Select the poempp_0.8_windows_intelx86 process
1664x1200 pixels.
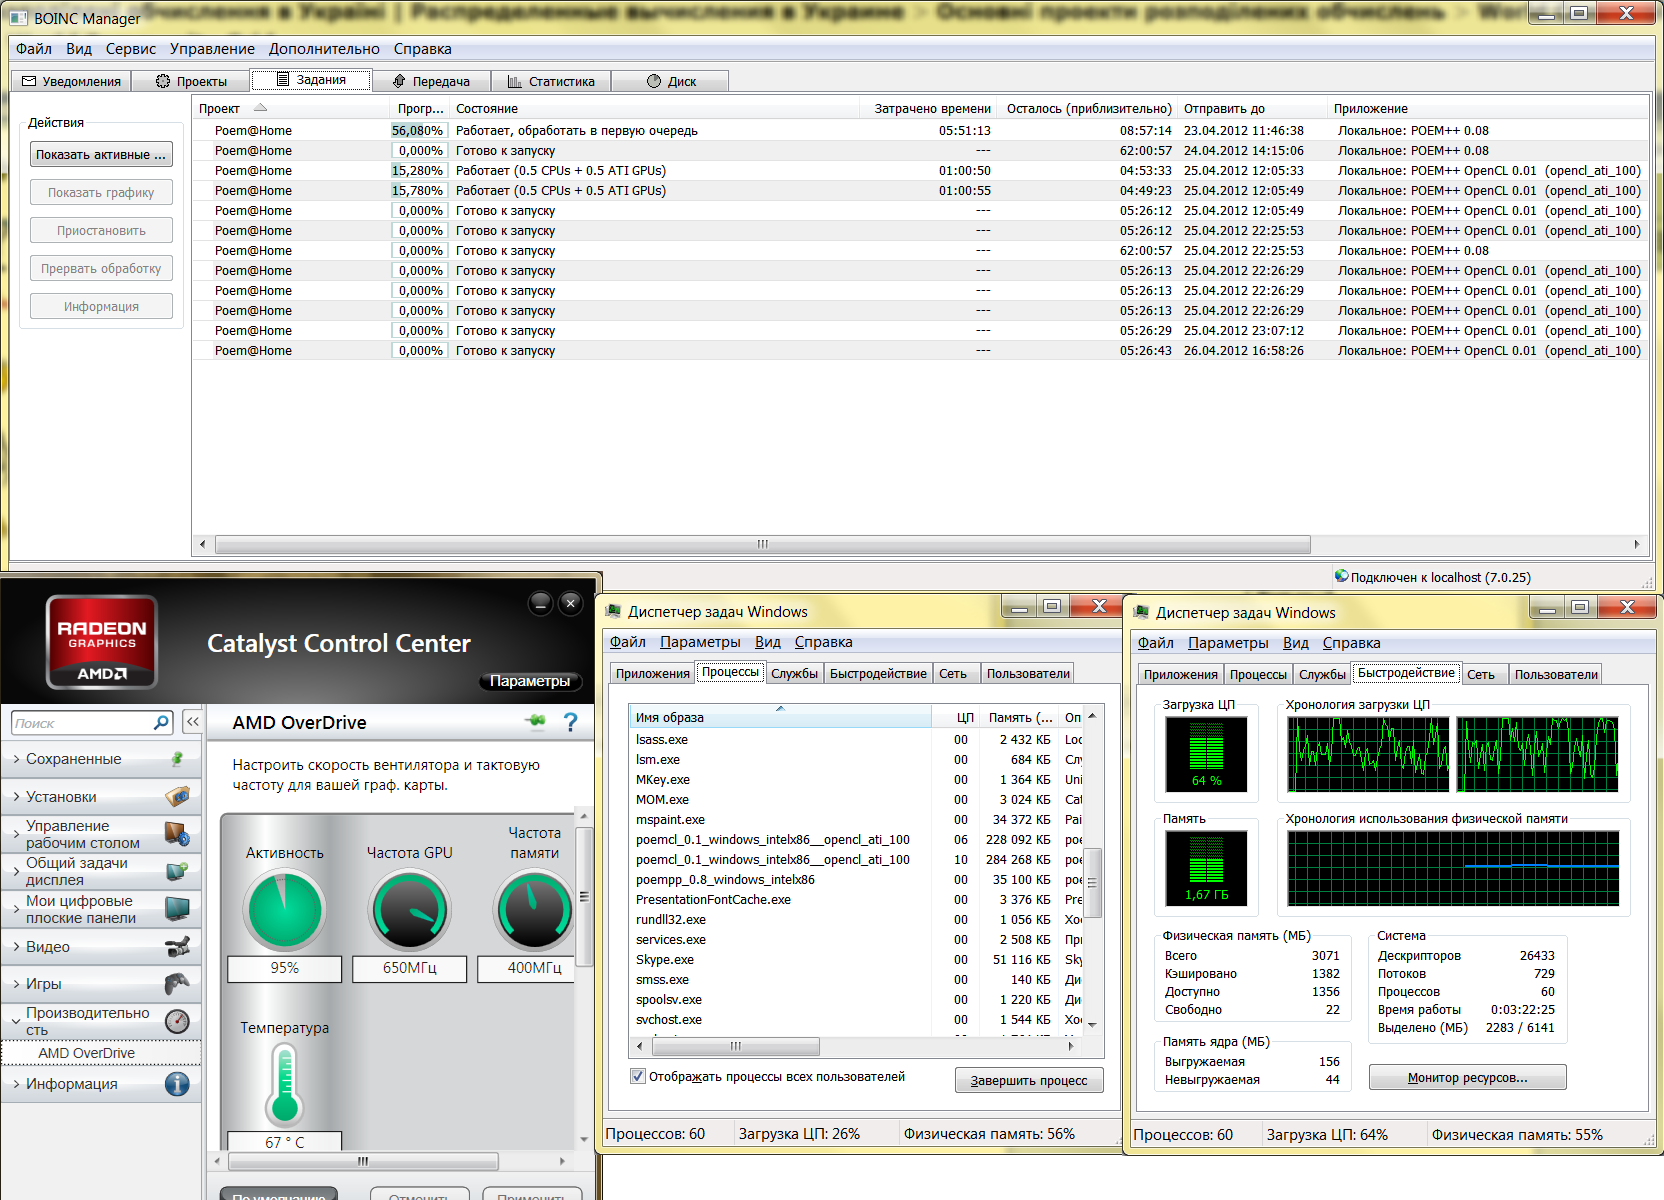click(855, 880)
